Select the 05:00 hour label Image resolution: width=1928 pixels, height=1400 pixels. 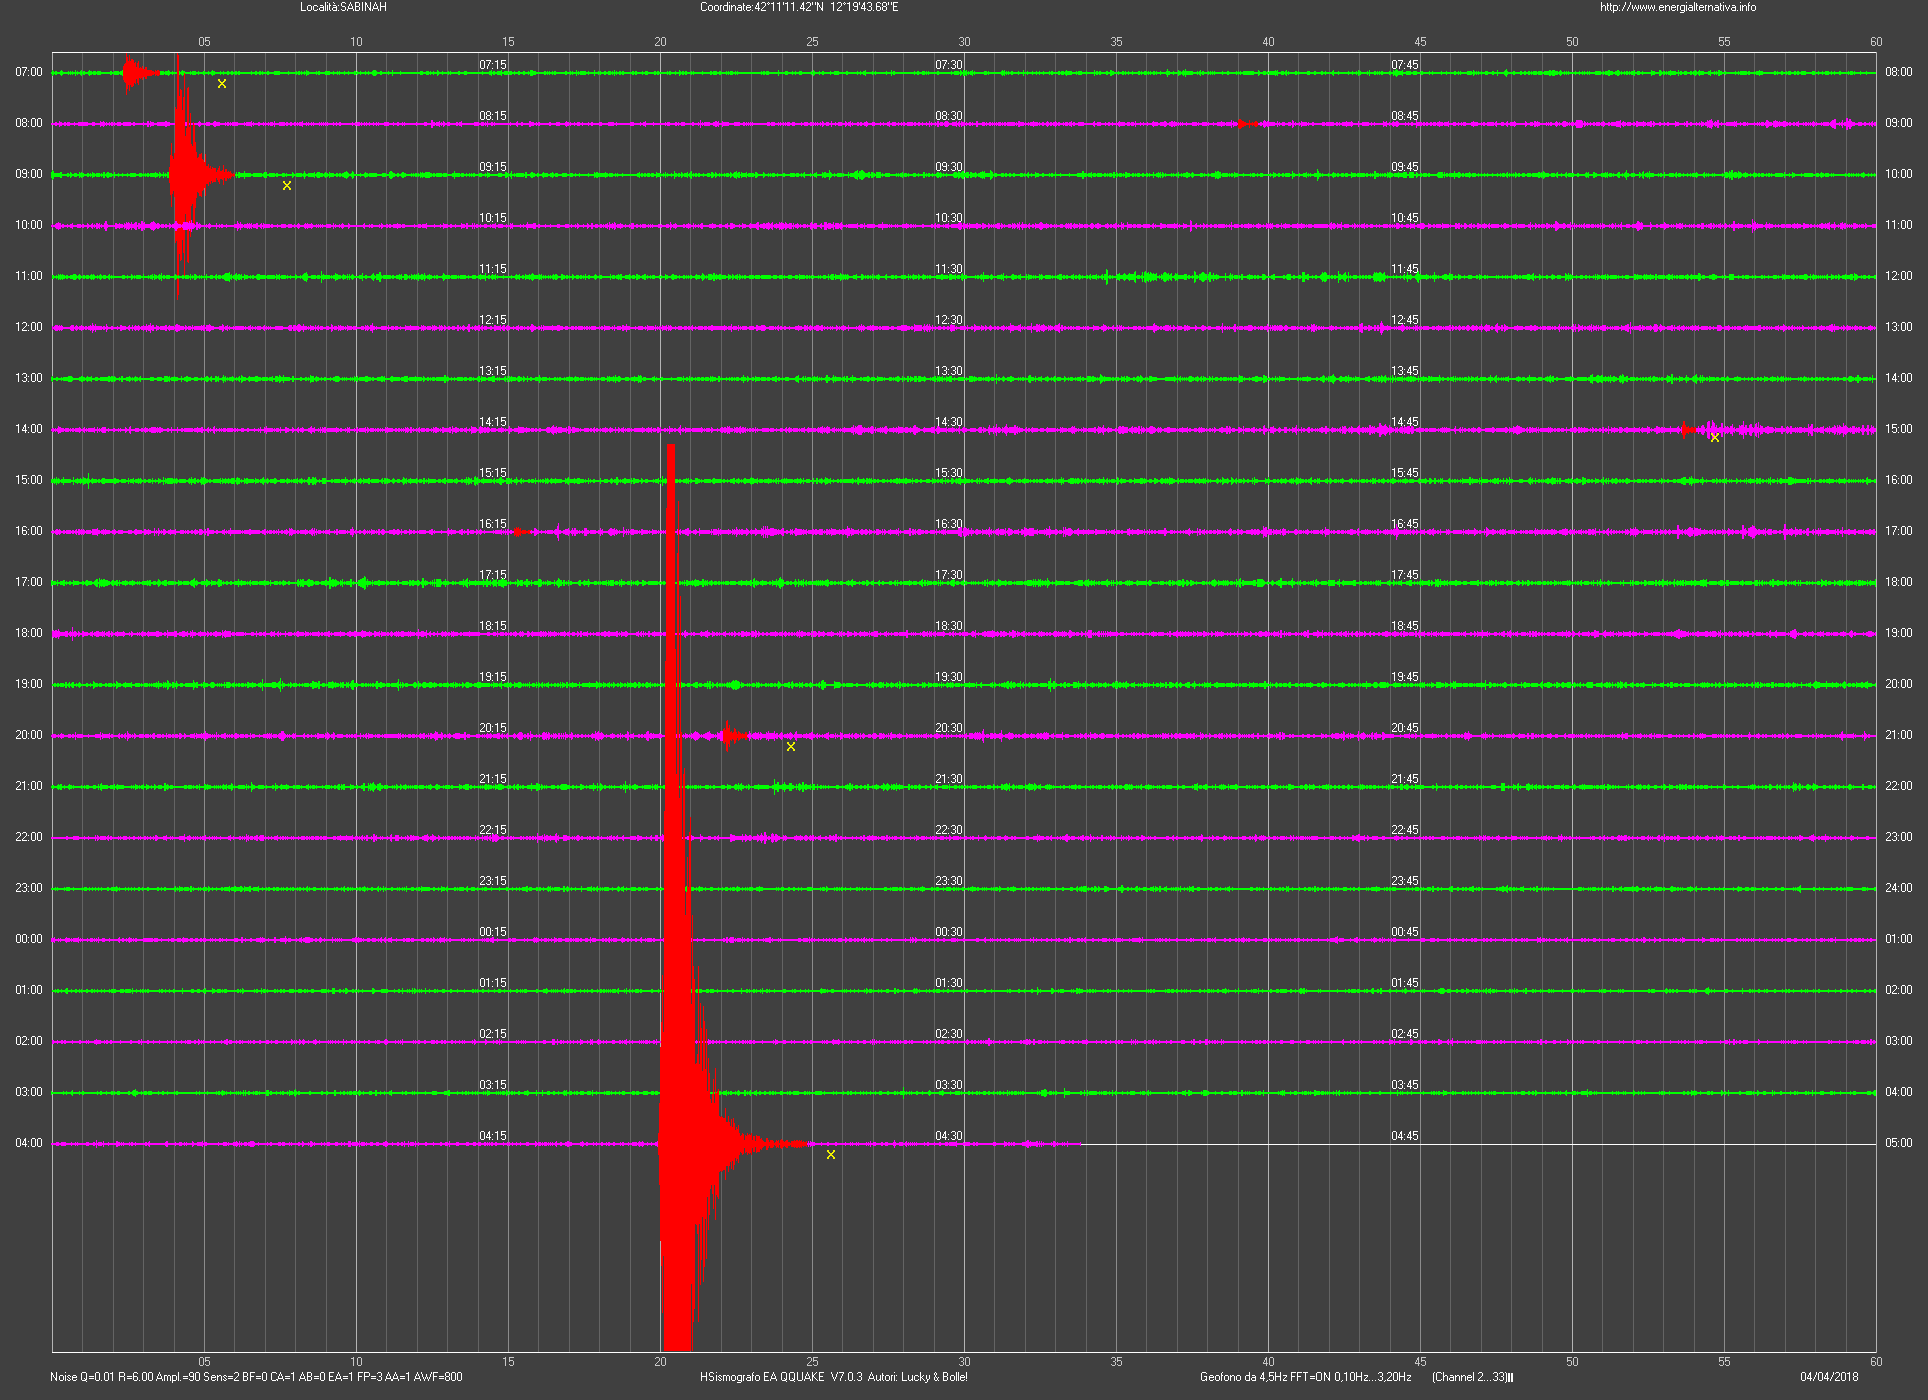pos(1899,1143)
